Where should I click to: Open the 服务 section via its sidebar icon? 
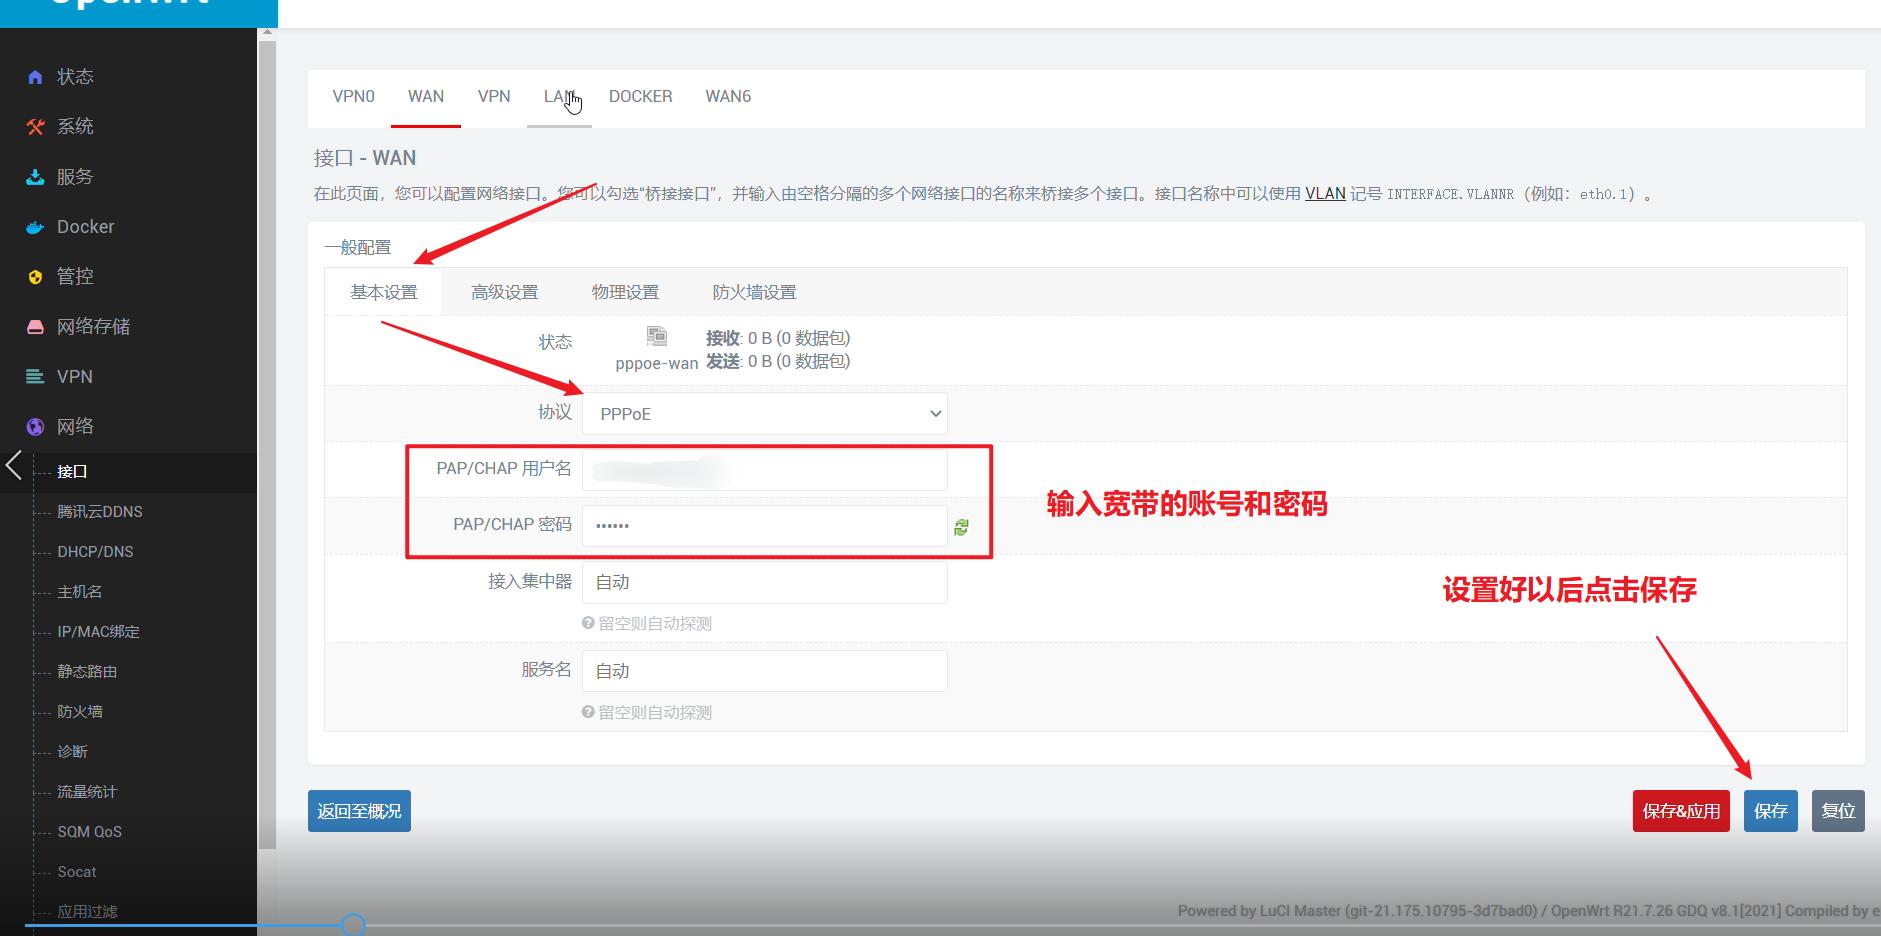35,176
